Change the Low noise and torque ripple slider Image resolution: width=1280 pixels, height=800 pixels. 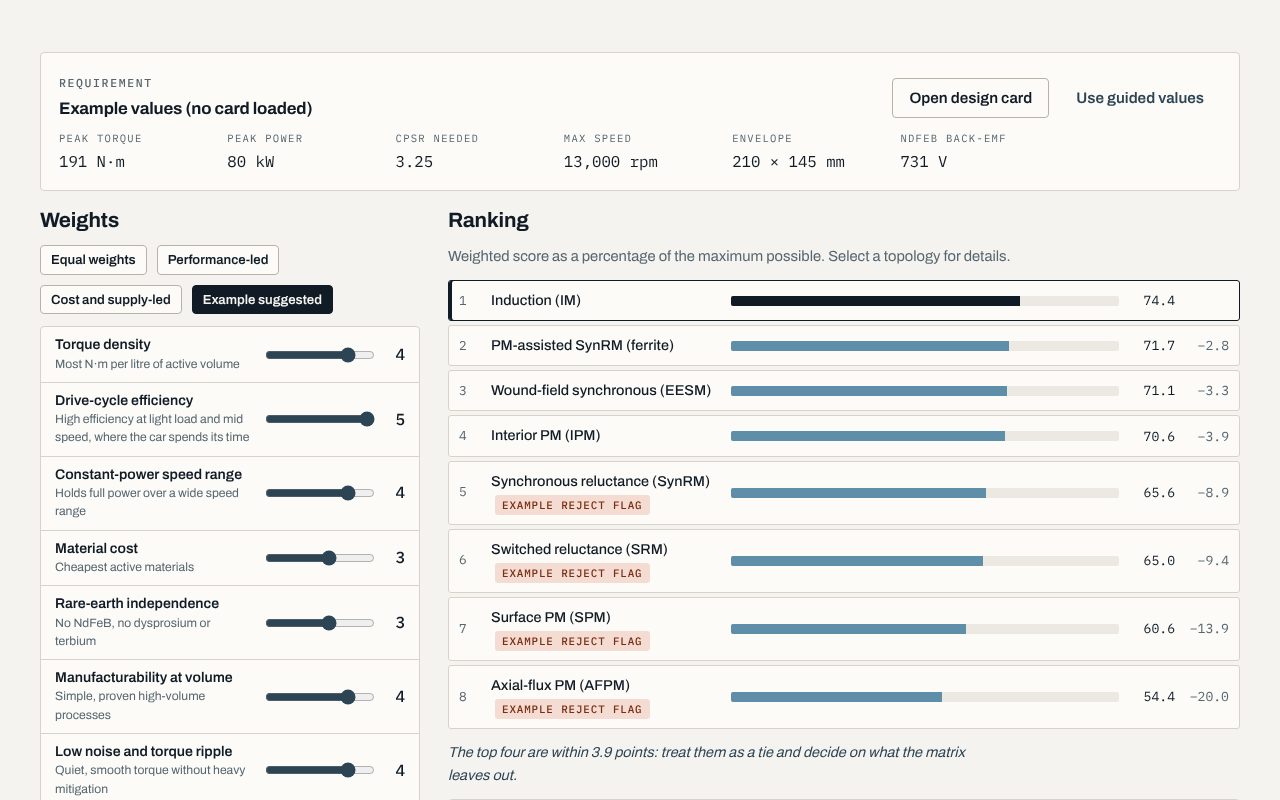click(320, 771)
